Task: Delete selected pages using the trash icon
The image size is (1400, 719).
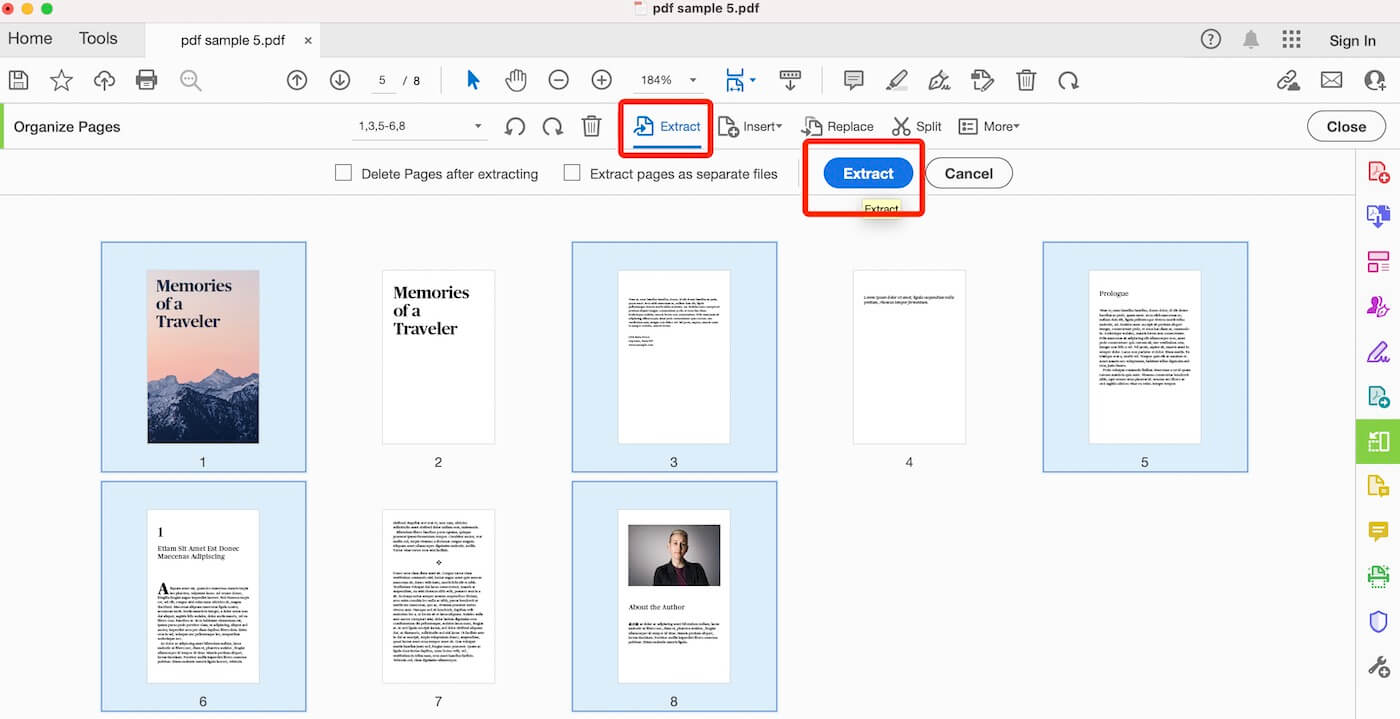Action: [x=591, y=126]
